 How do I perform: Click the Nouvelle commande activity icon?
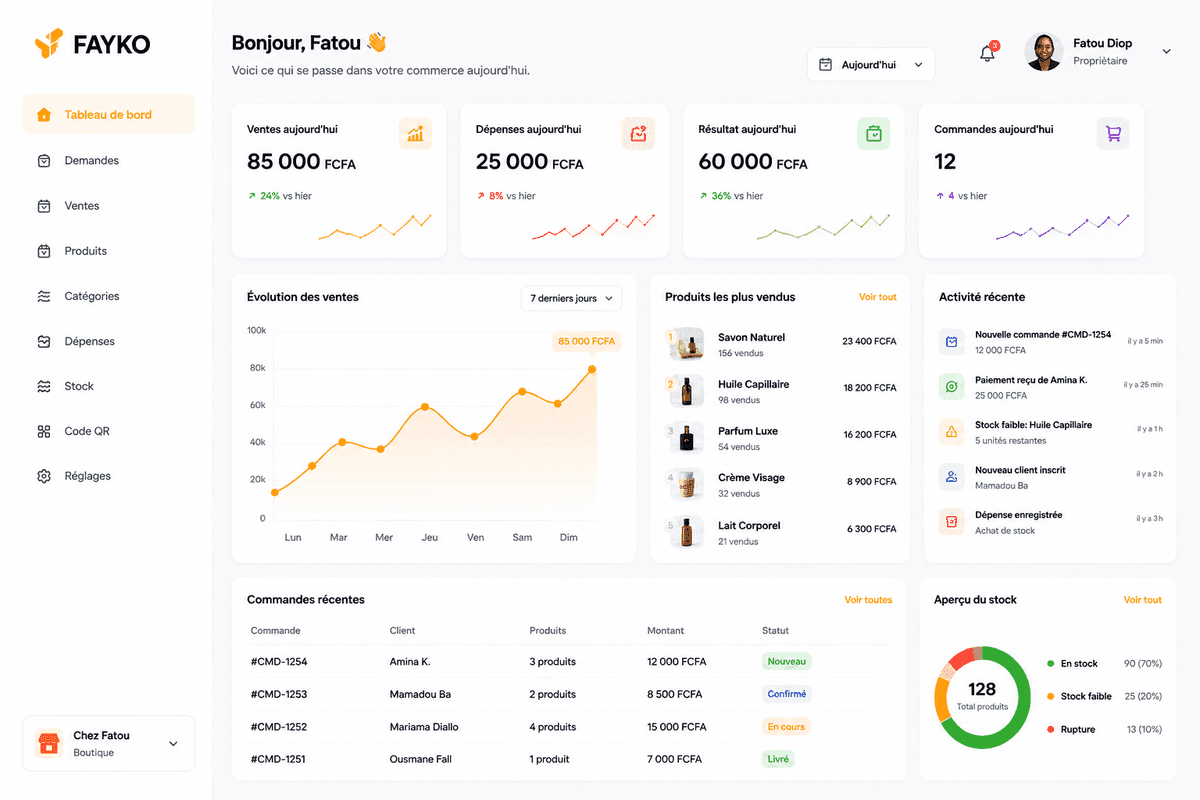(x=951, y=342)
